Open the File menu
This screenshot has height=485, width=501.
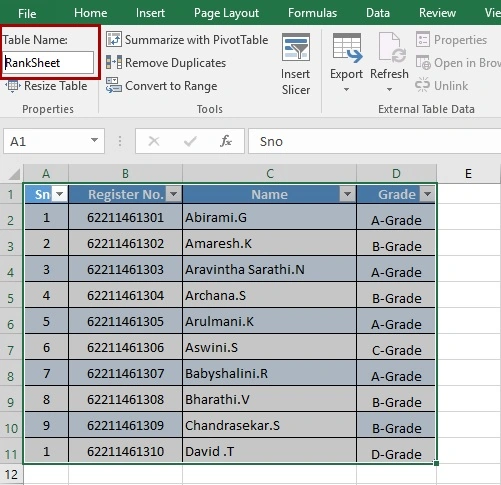point(27,14)
